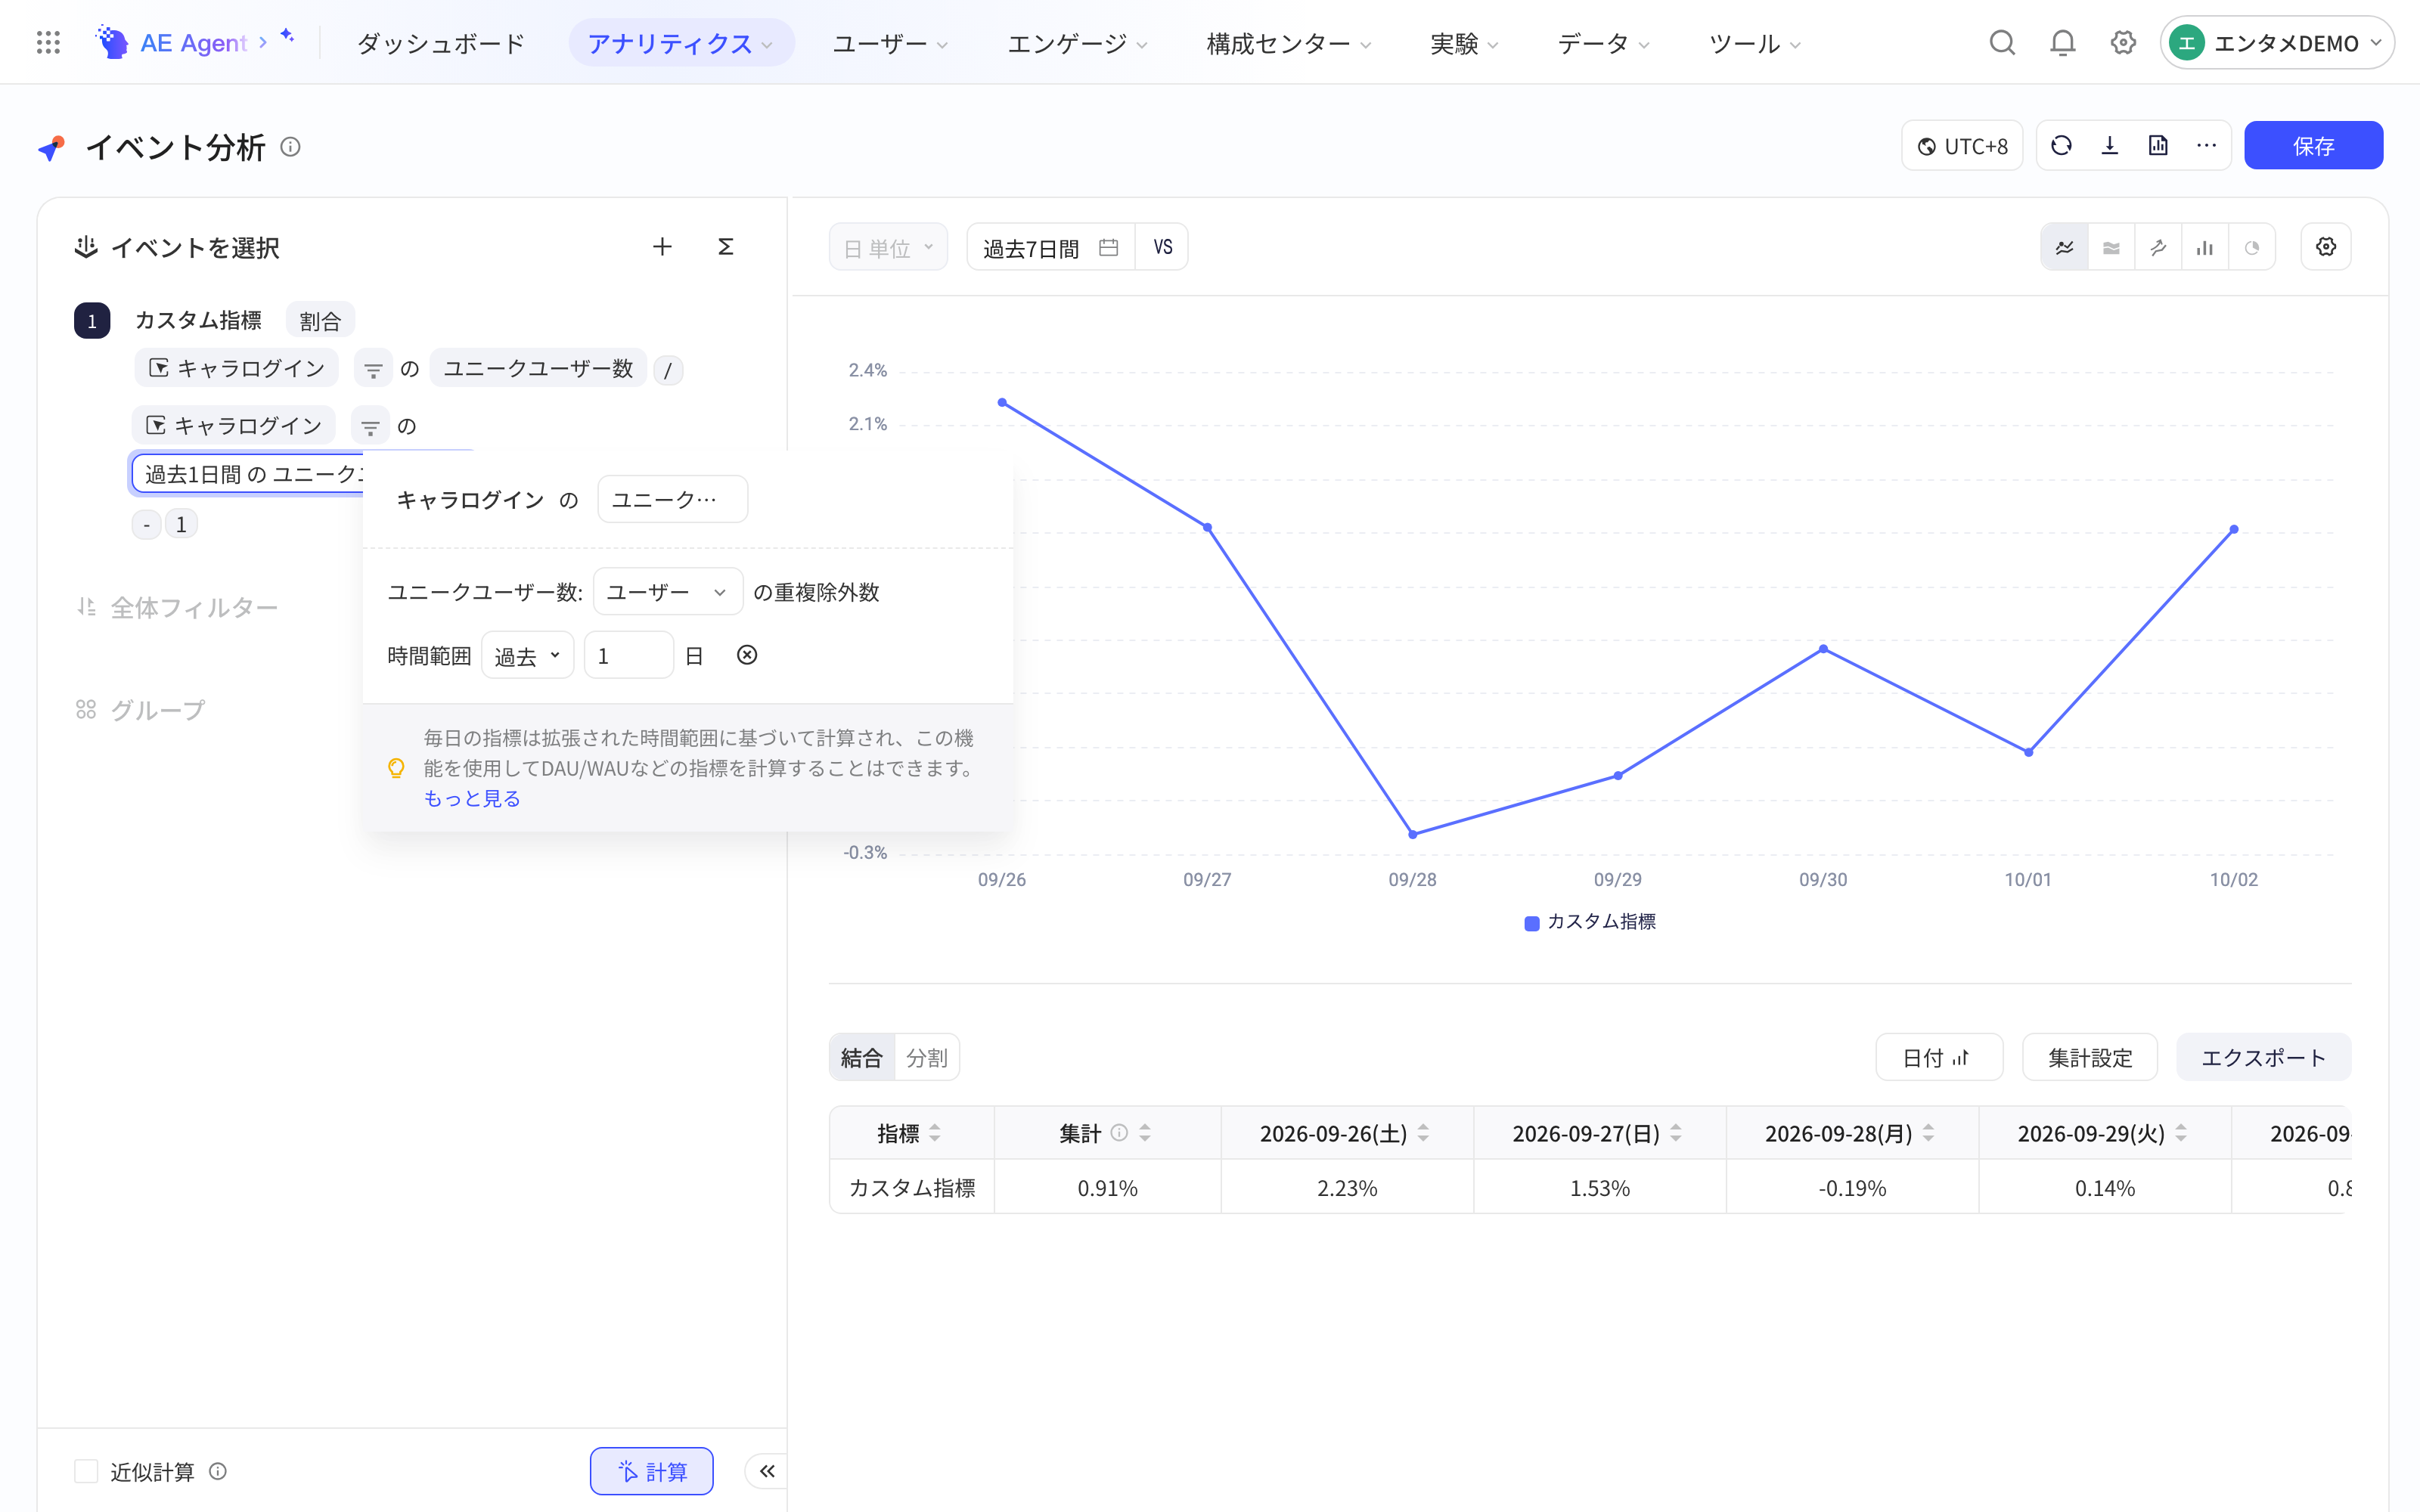Click the download icon in header toolbar
This screenshot has height=1512, width=2420.
(x=2110, y=146)
